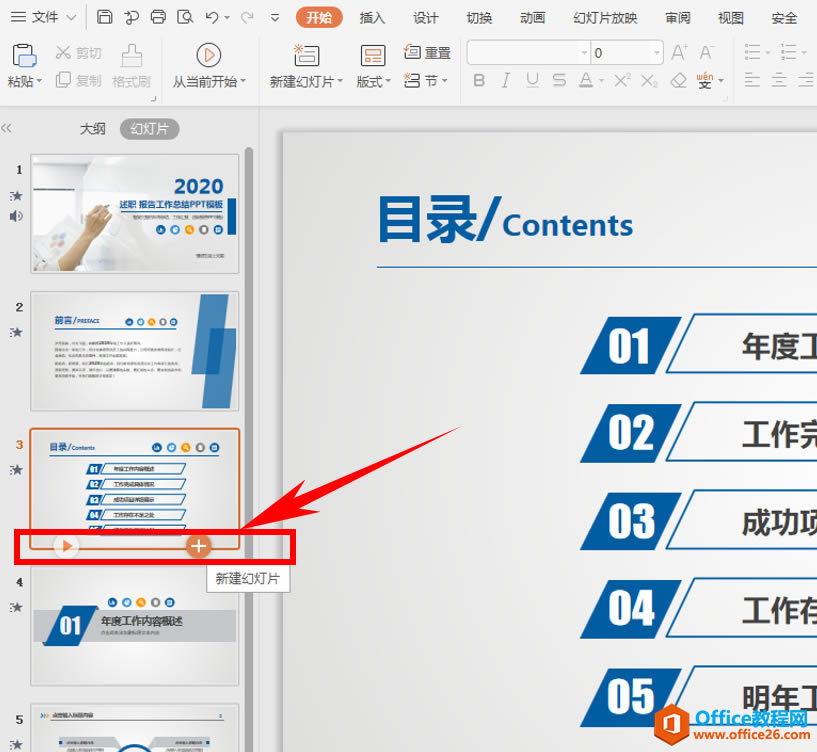Click the Paste clipboard icon

tap(24, 55)
